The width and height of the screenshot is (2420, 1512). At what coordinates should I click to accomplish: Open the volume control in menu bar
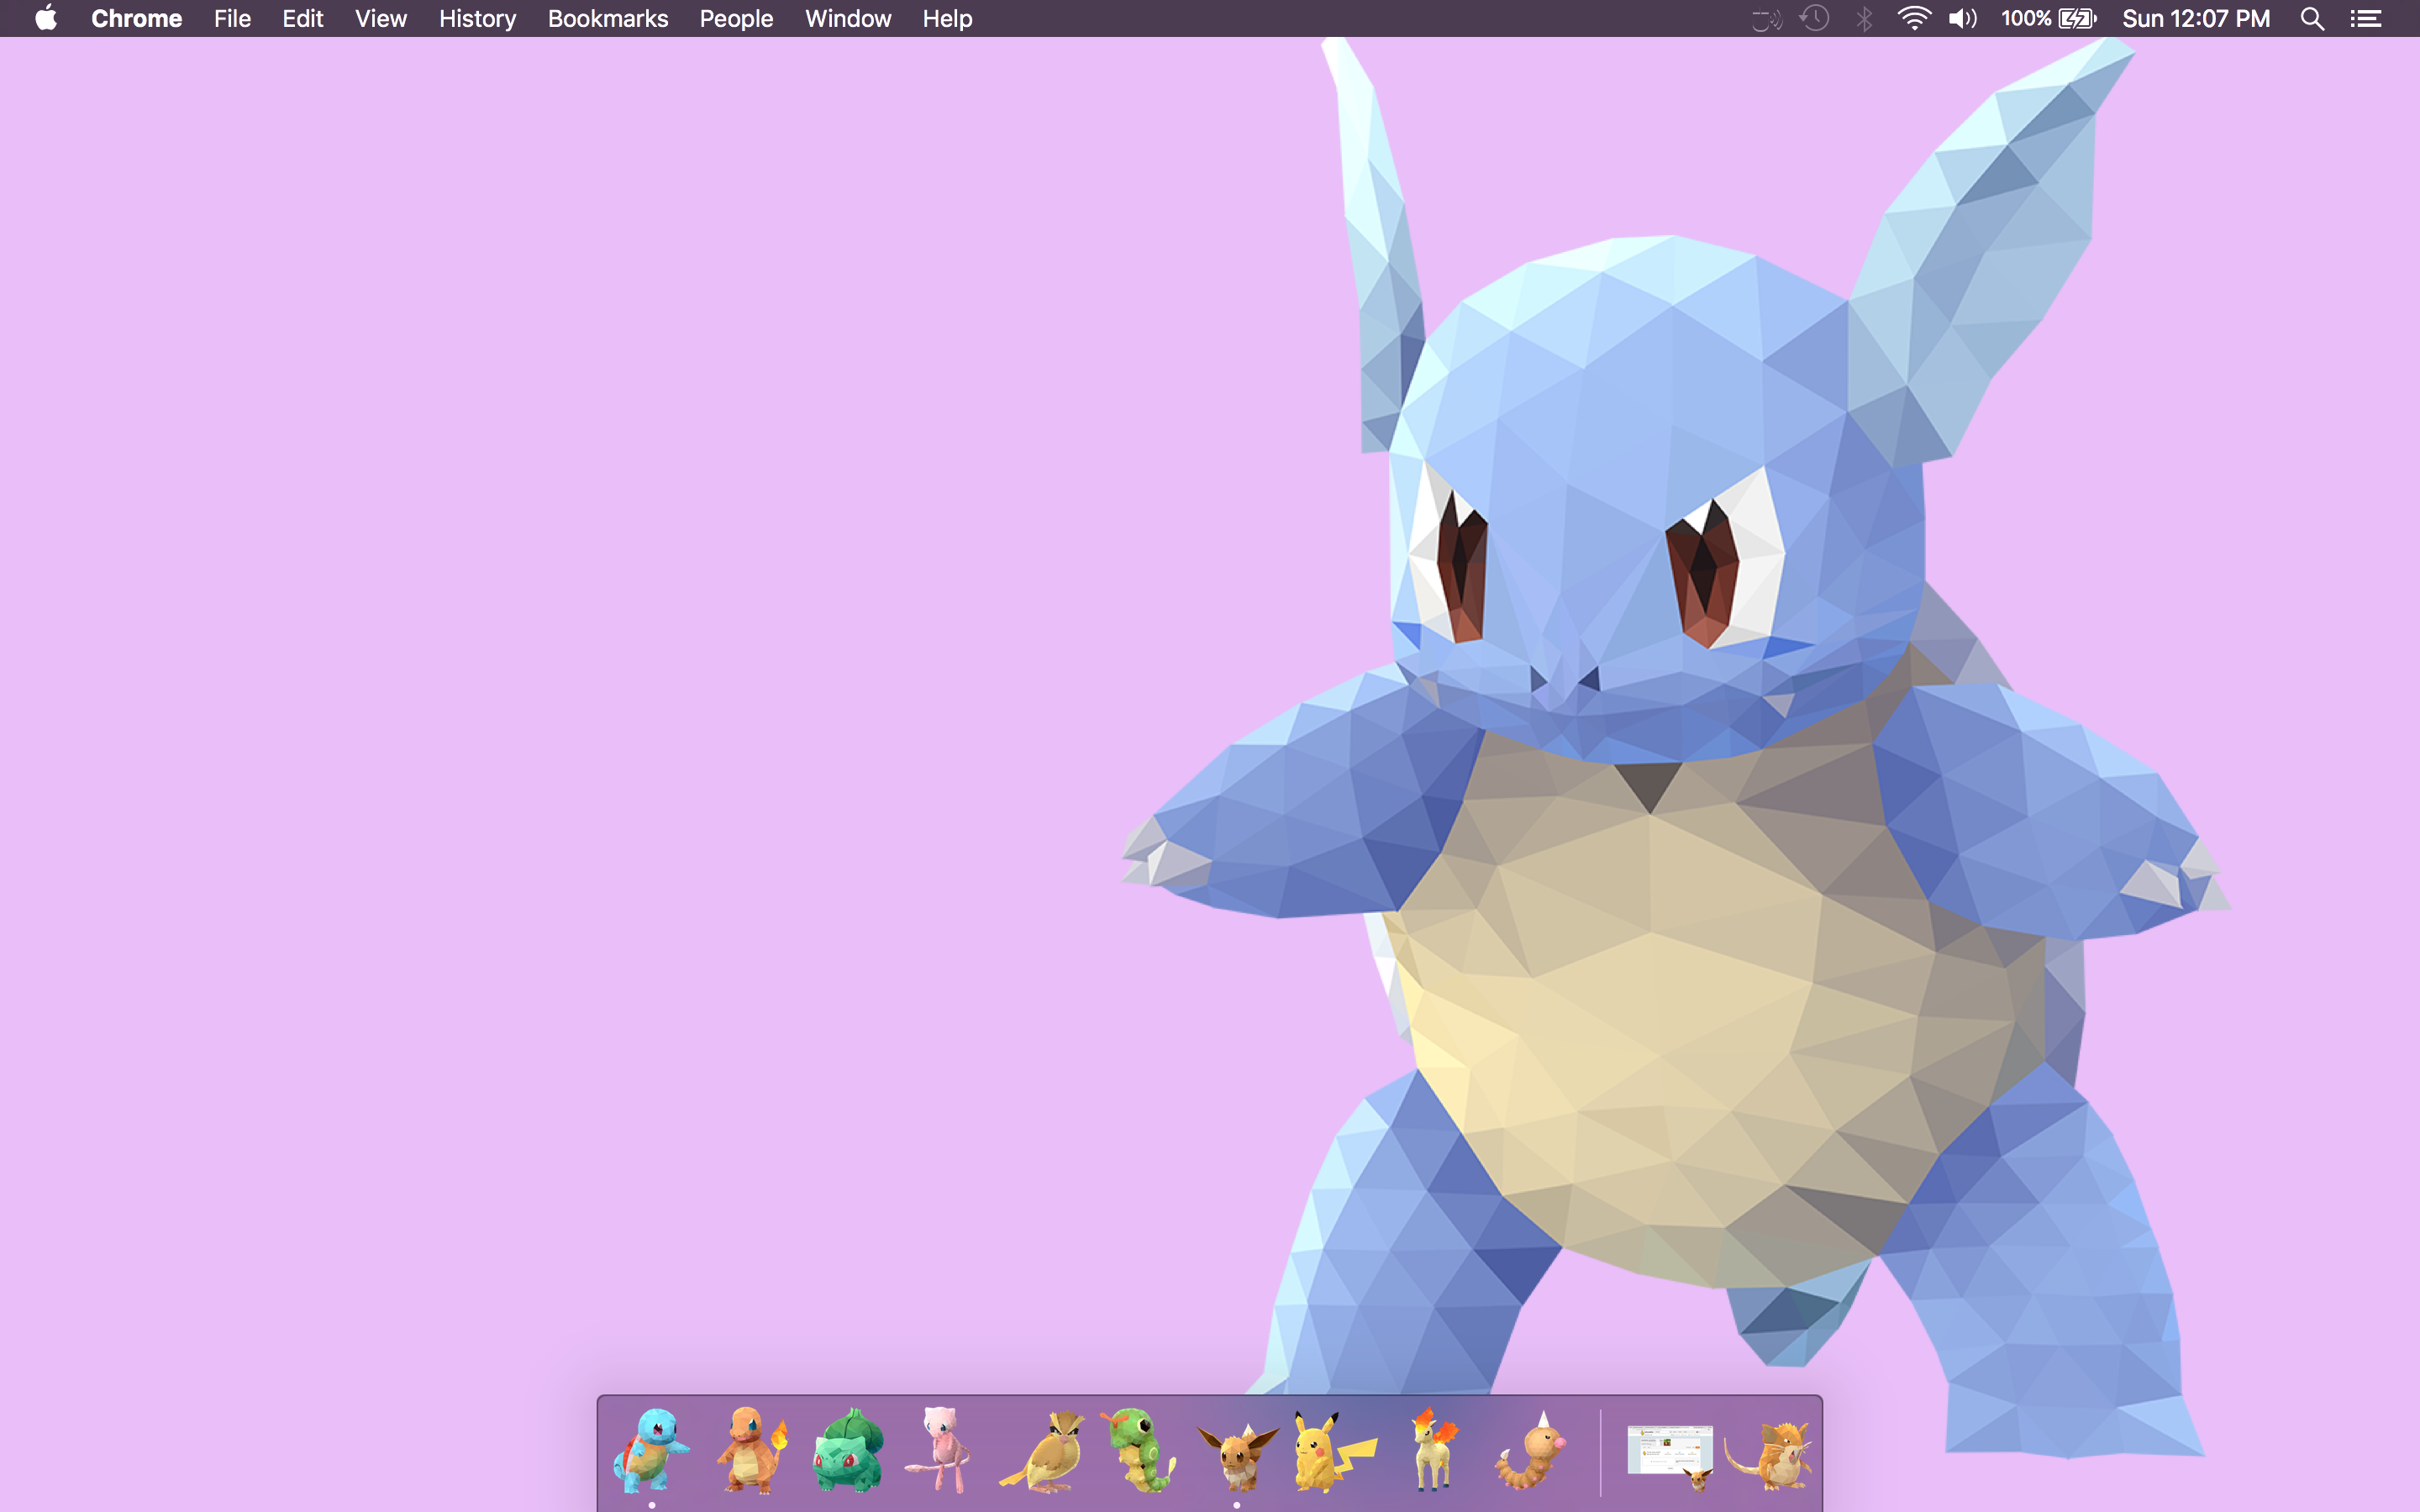click(1962, 18)
